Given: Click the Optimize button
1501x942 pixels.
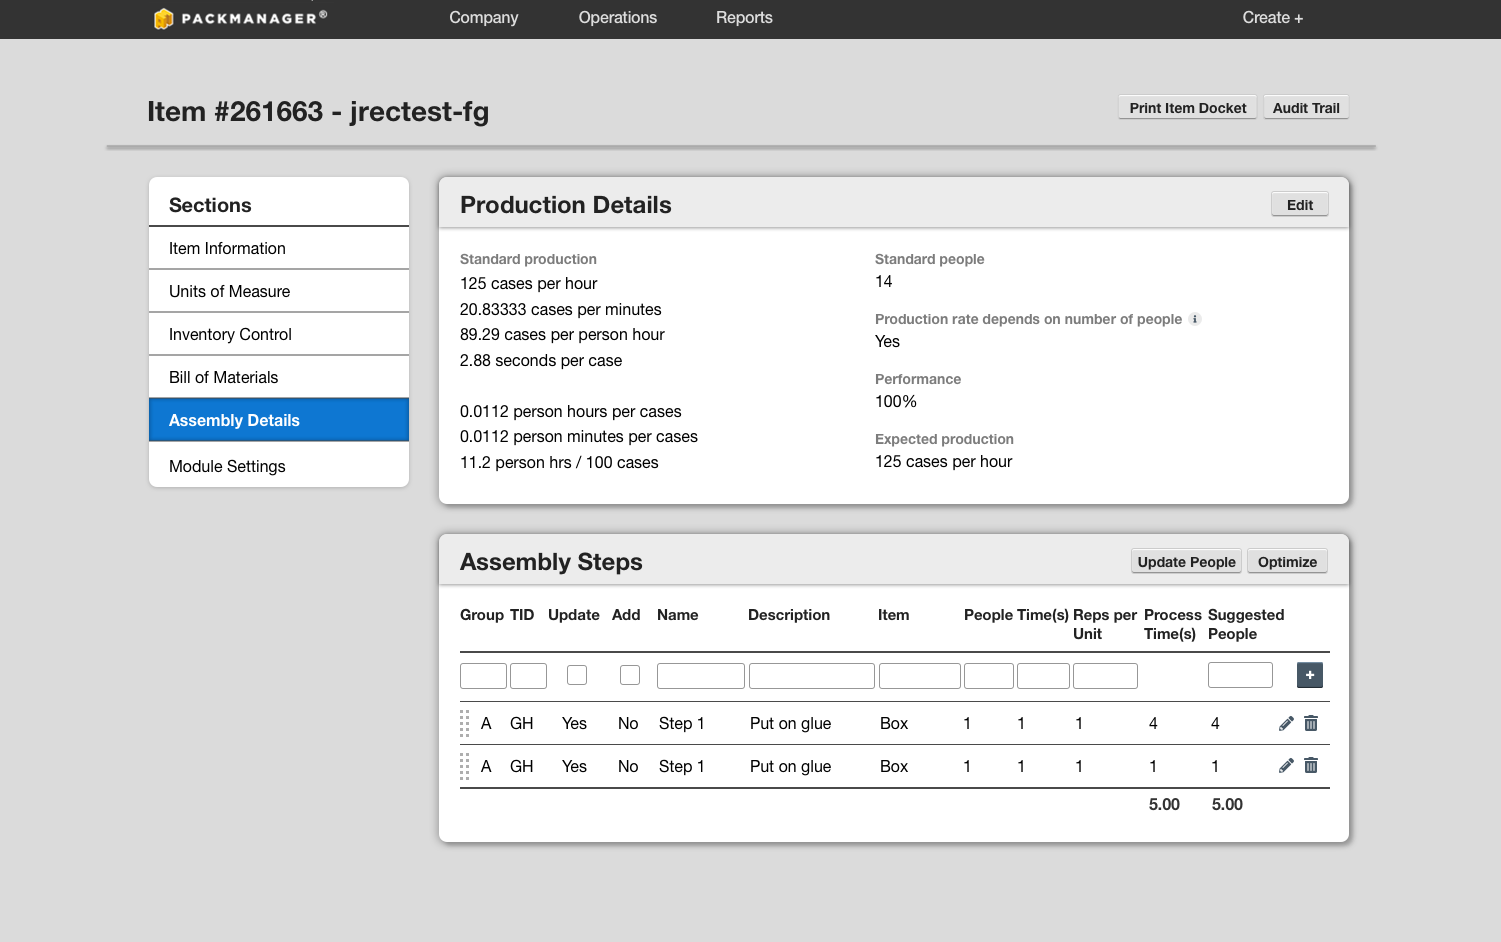Looking at the screenshot, I should click(x=1287, y=562).
